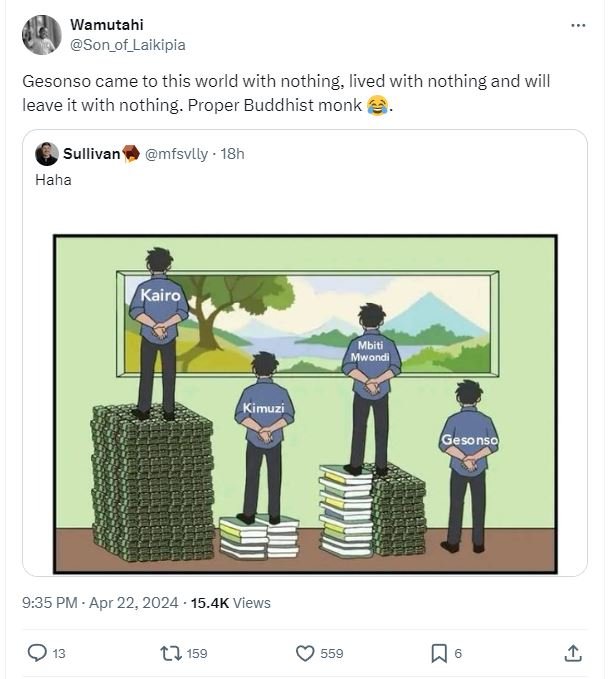
Task: Click the repost retweet icon
Action: click(171, 653)
